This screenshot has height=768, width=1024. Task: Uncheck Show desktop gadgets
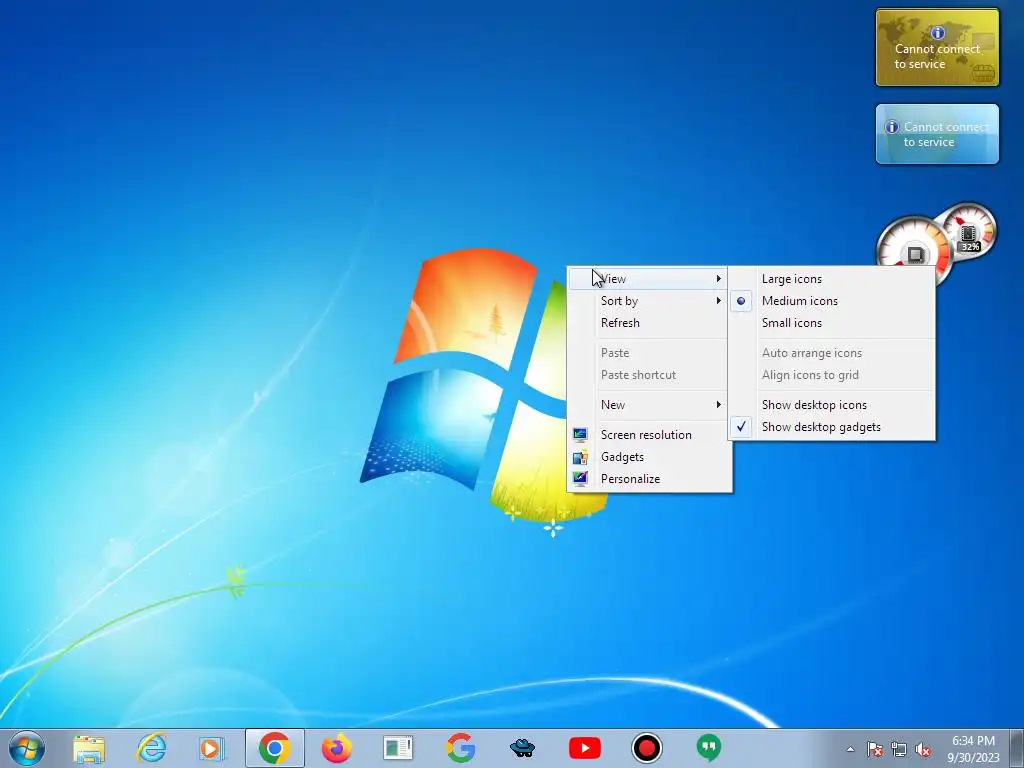point(832,427)
